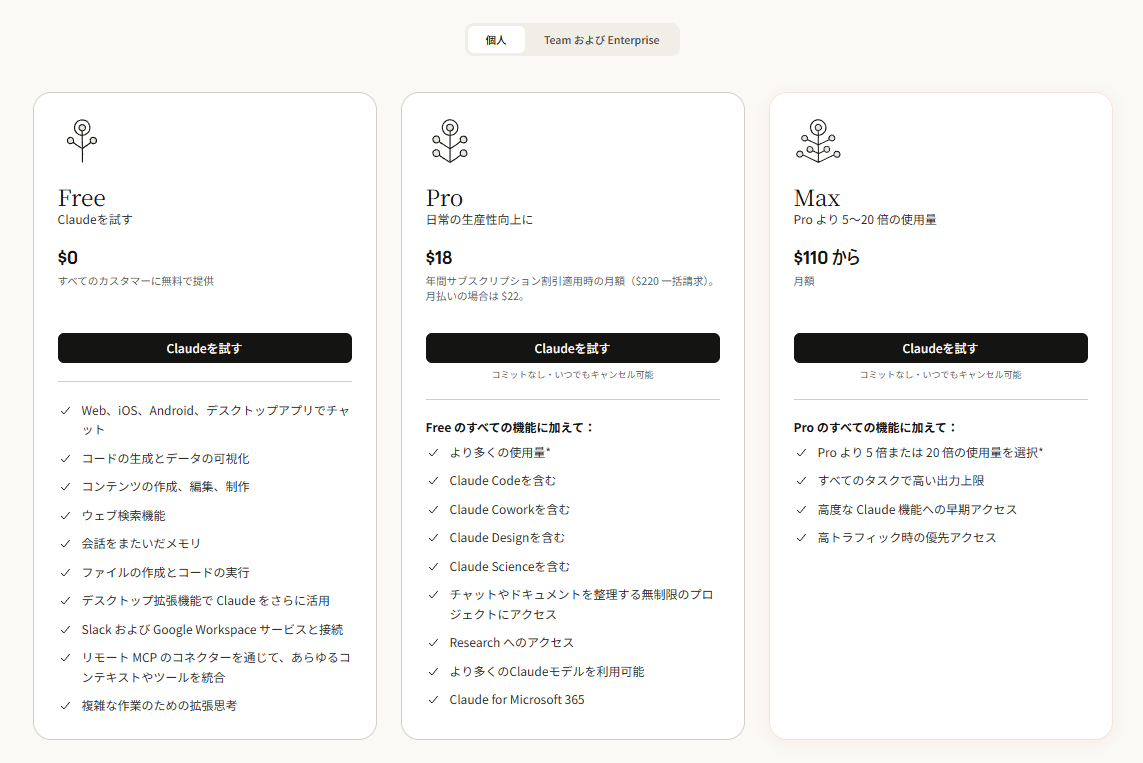The image size is (1143, 763).
Task: Click the $110 から price text
Action: click(827, 258)
